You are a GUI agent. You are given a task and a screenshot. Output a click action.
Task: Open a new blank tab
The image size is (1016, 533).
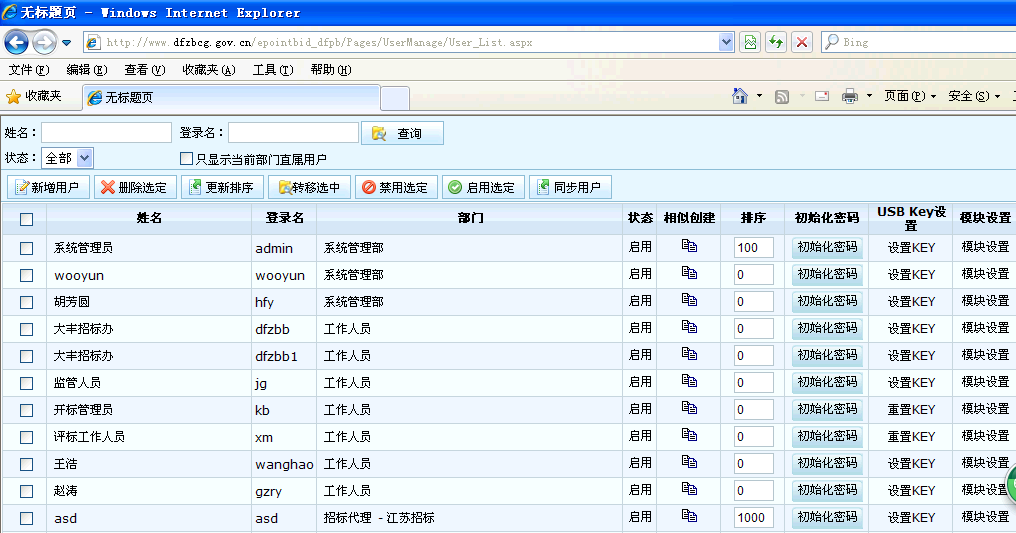(395, 98)
